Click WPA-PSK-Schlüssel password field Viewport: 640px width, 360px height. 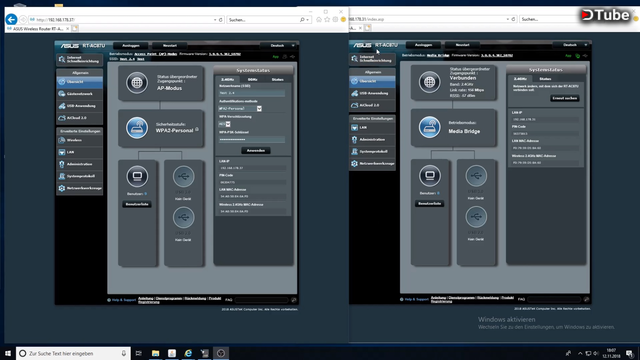click(x=252, y=140)
